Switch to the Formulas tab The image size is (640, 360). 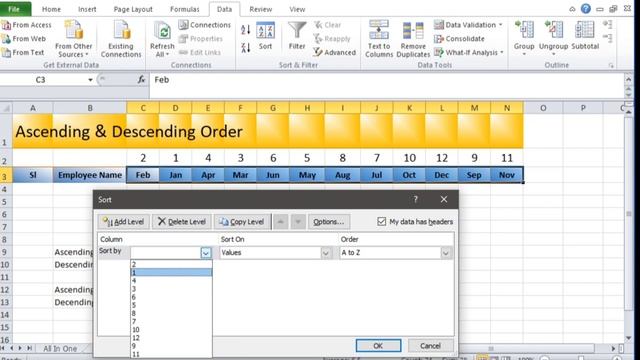[x=184, y=9]
